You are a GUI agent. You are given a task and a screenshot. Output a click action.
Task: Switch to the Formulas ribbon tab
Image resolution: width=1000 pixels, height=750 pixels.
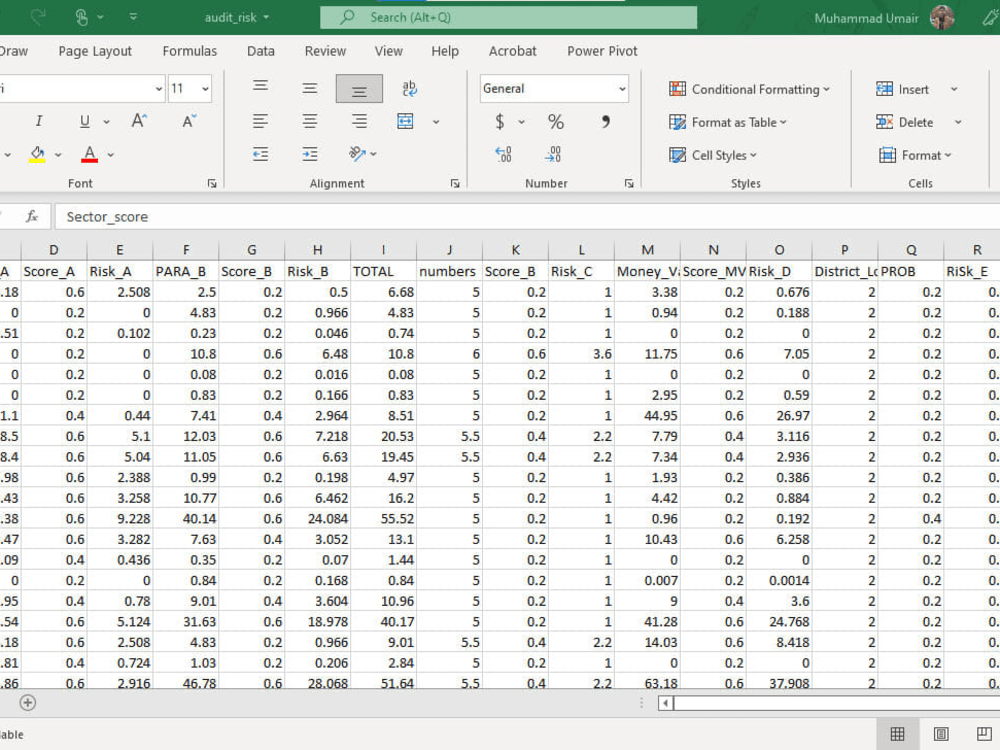pos(190,51)
